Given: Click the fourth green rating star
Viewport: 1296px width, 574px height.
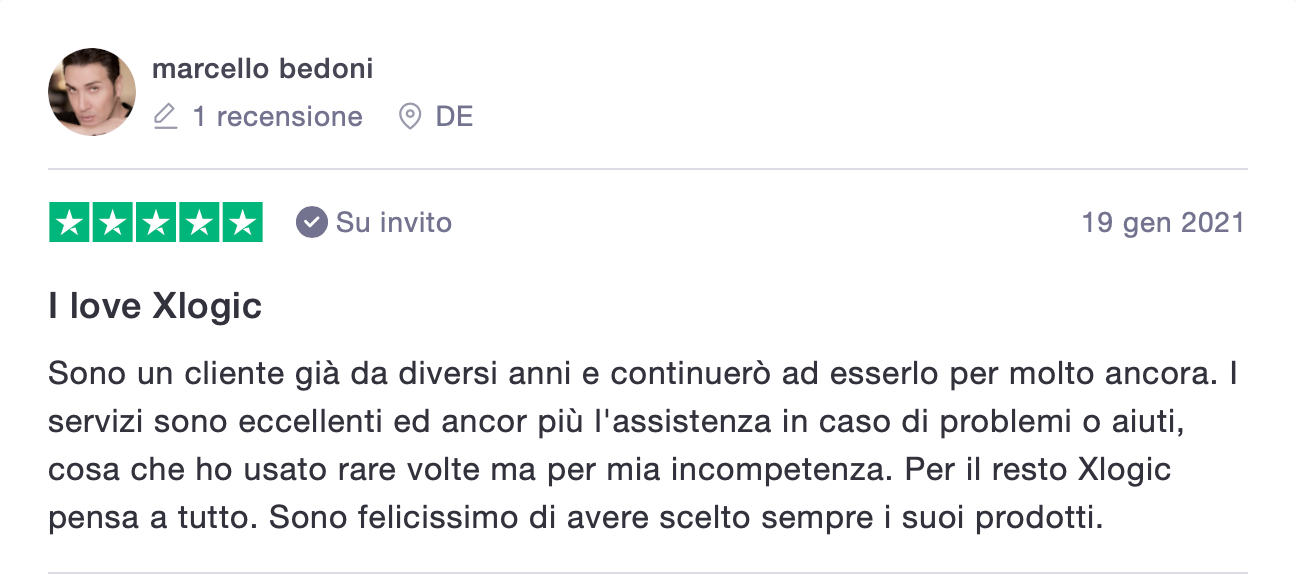Looking at the screenshot, I should pos(198,222).
